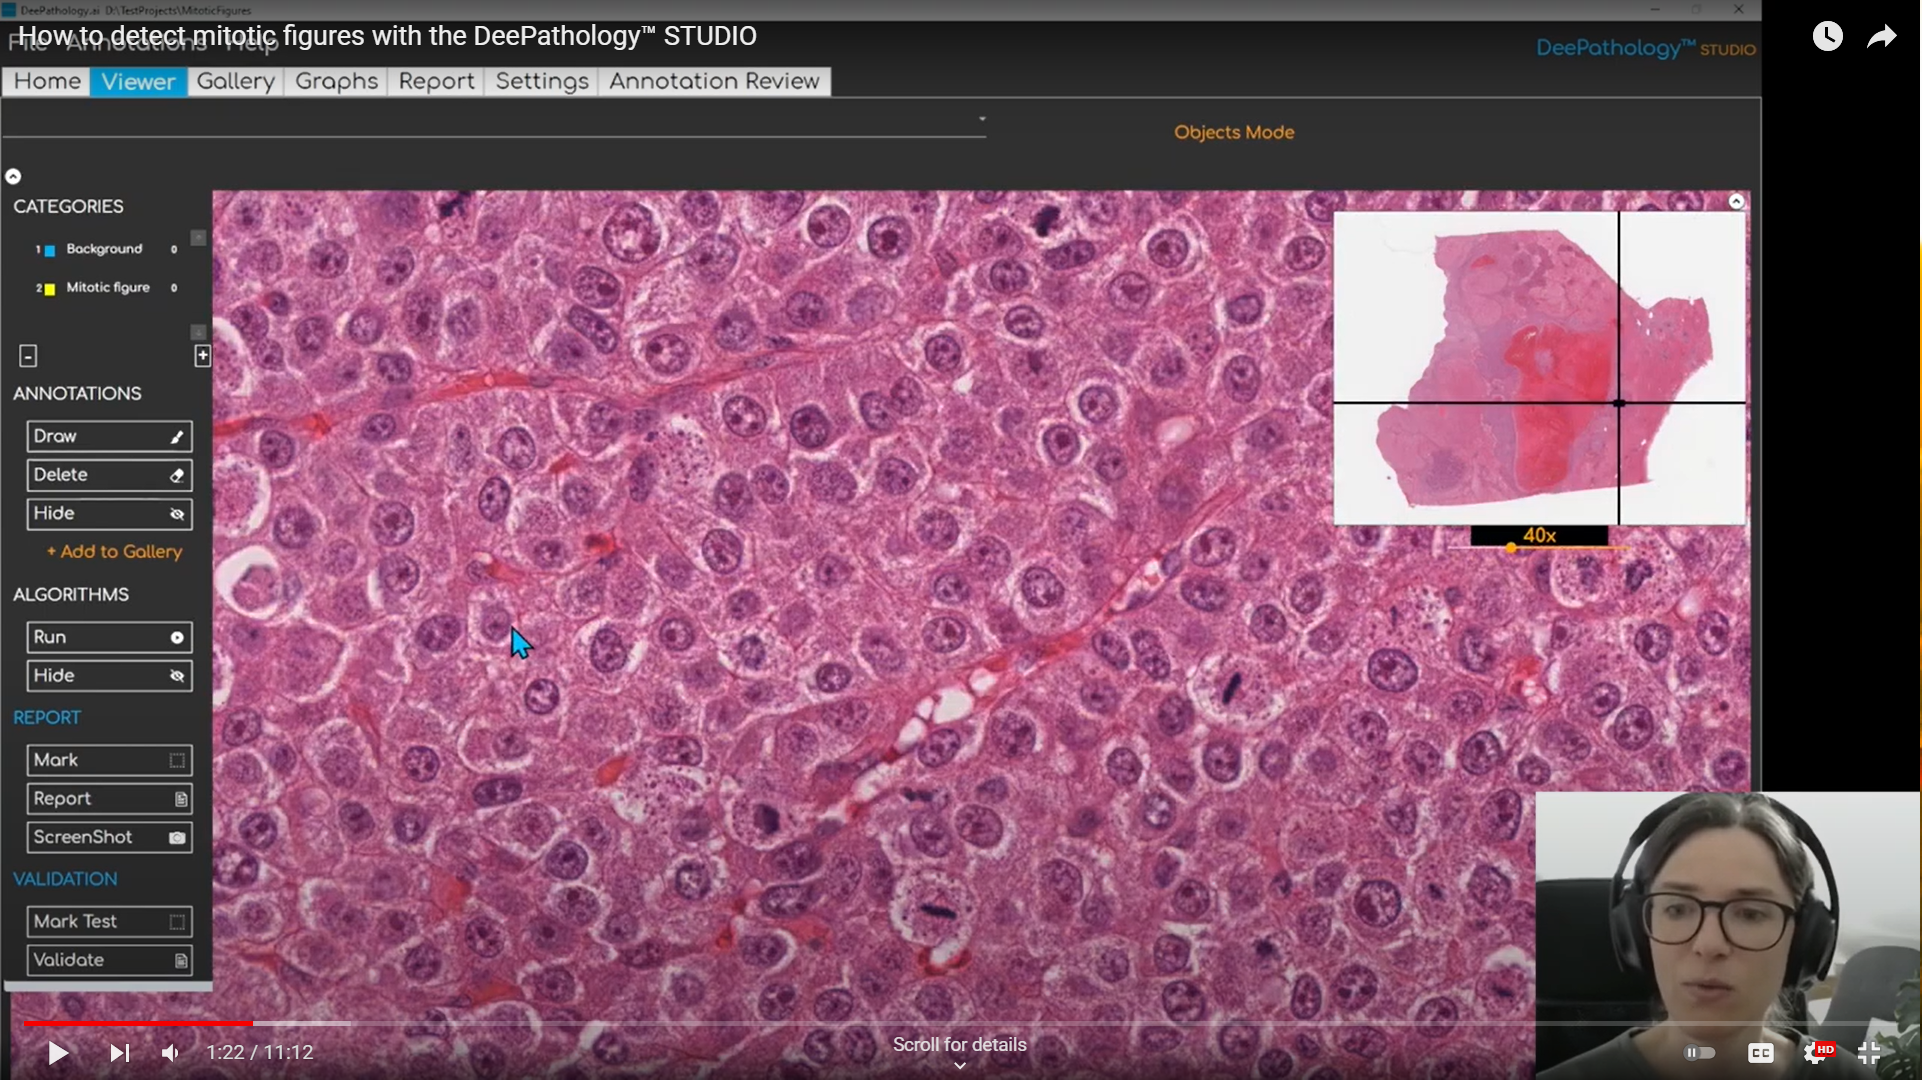1922x1080 pixels.
Task: Select the Delete eraser tool
Action: click(x=177, y=476)
